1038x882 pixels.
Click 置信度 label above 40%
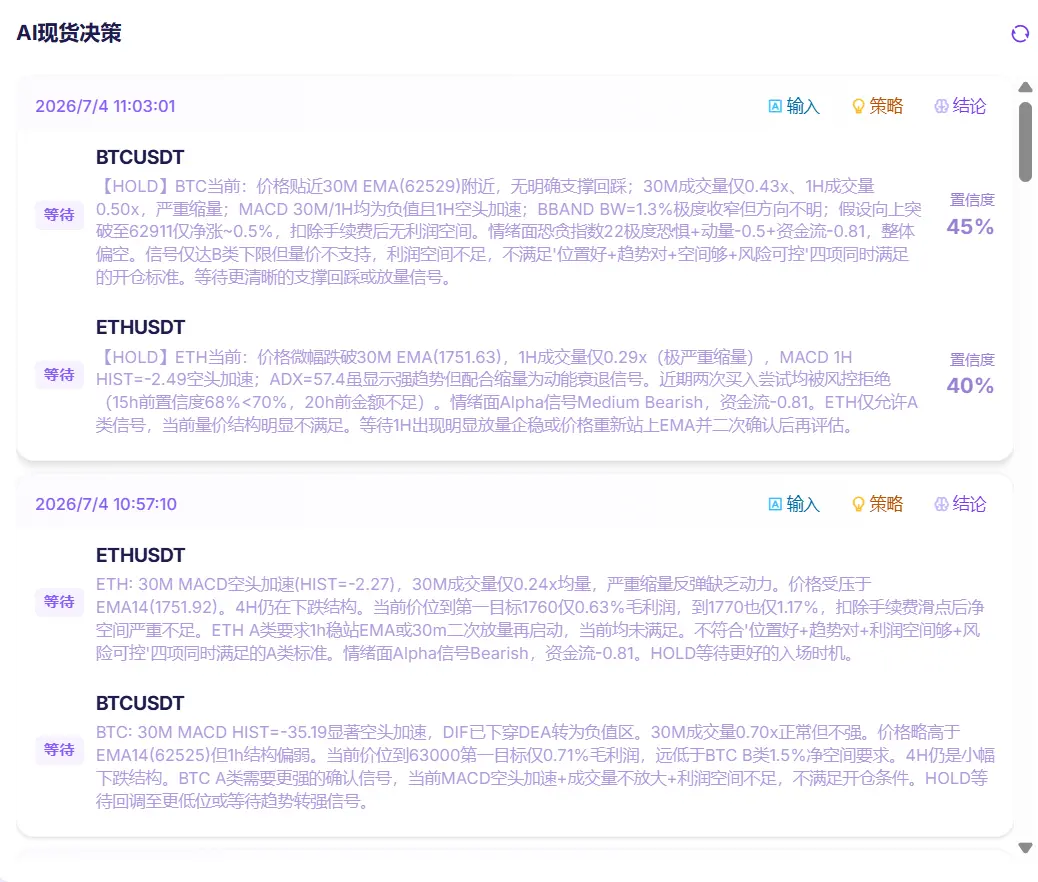[972, 360]
